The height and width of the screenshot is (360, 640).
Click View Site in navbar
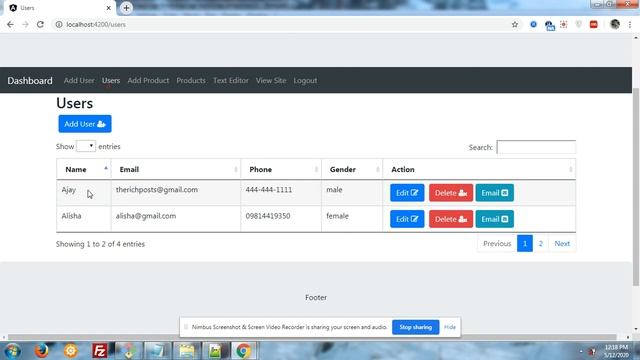point(271,80)
